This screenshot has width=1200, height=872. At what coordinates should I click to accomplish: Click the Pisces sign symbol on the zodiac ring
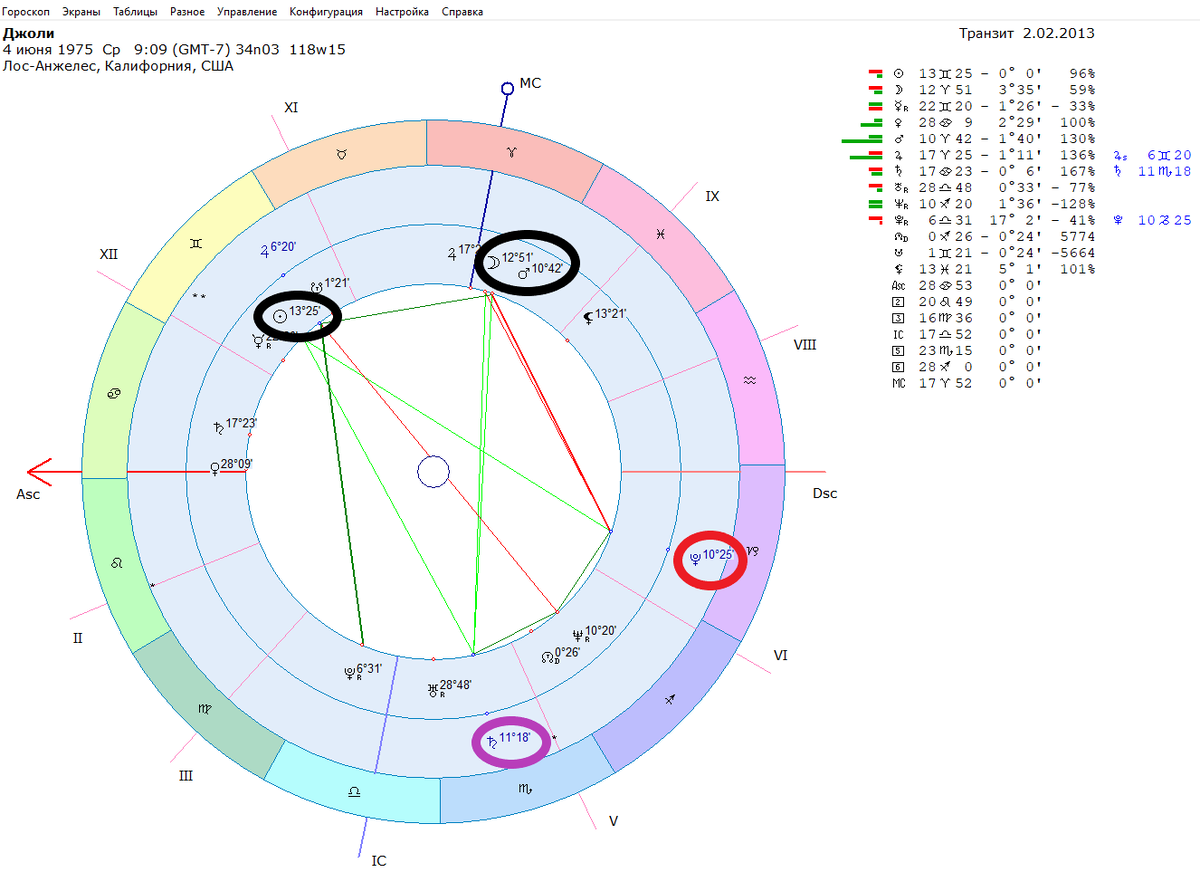(x=661, y=233)
